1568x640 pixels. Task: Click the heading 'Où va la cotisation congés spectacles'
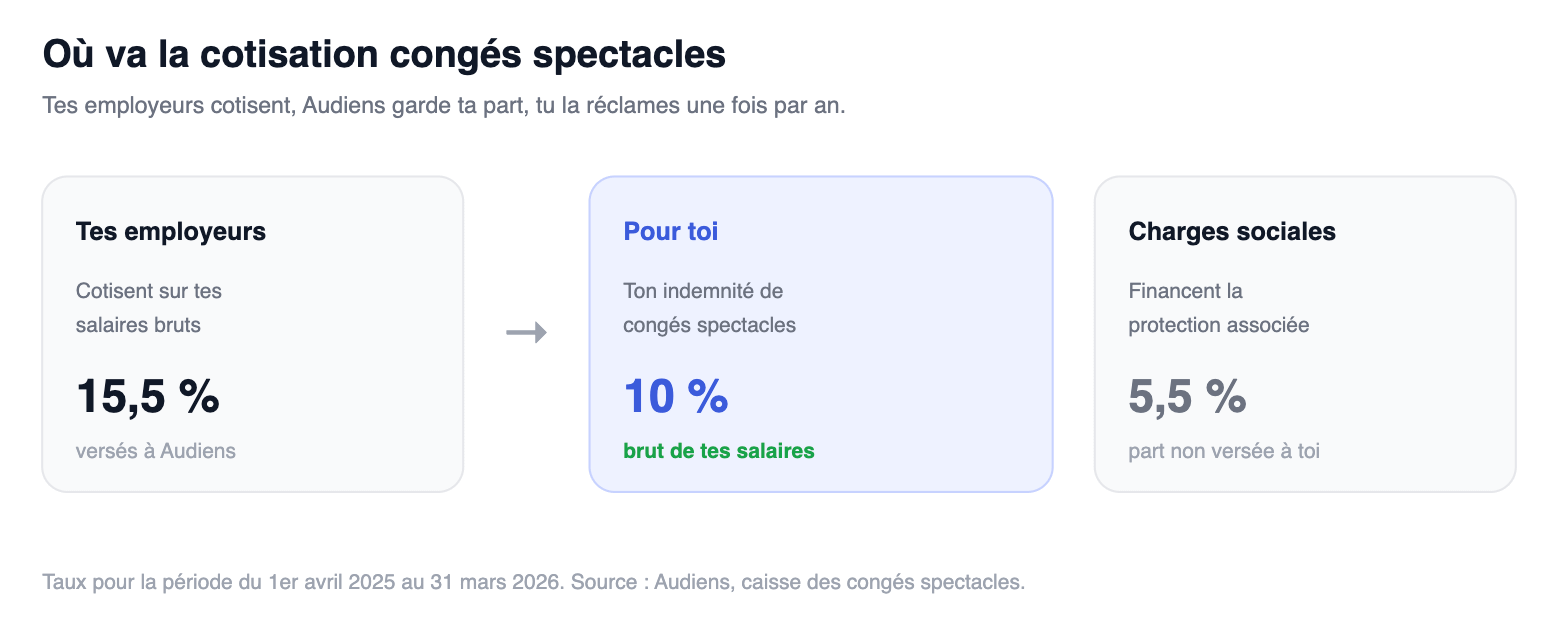[x=384, y=55]
